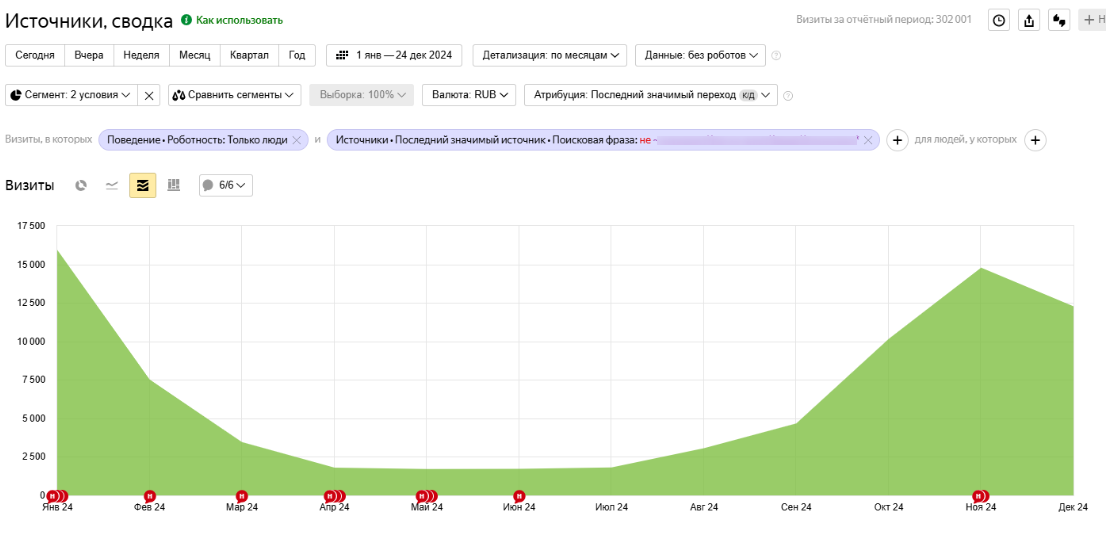
Task: Click the help icon next to Атрибуция
Action: coord(788,95)
